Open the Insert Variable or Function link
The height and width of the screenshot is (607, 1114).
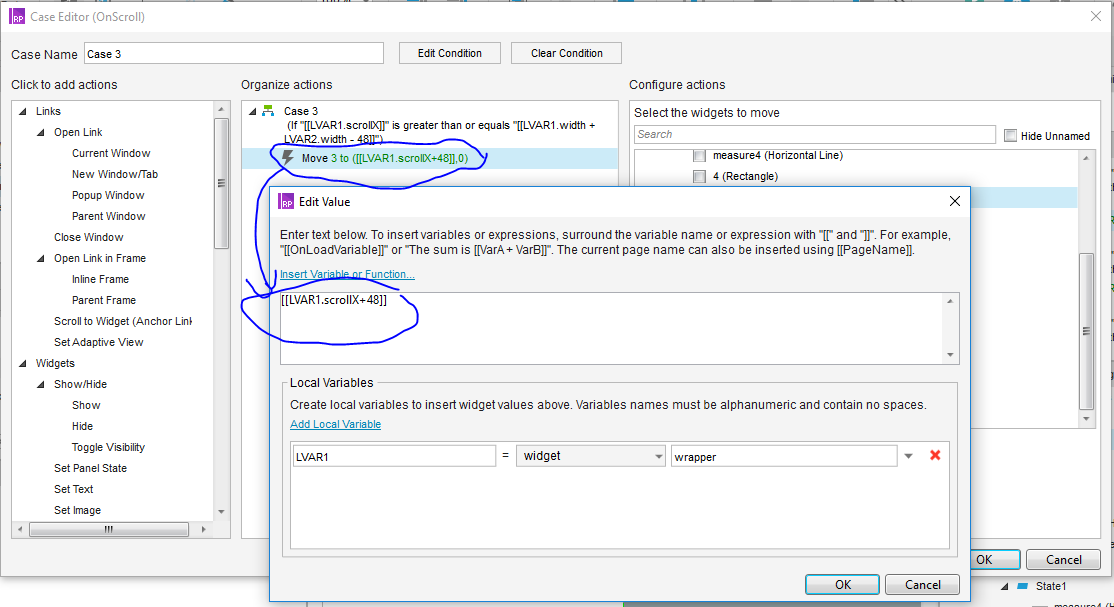click(347, 274)
